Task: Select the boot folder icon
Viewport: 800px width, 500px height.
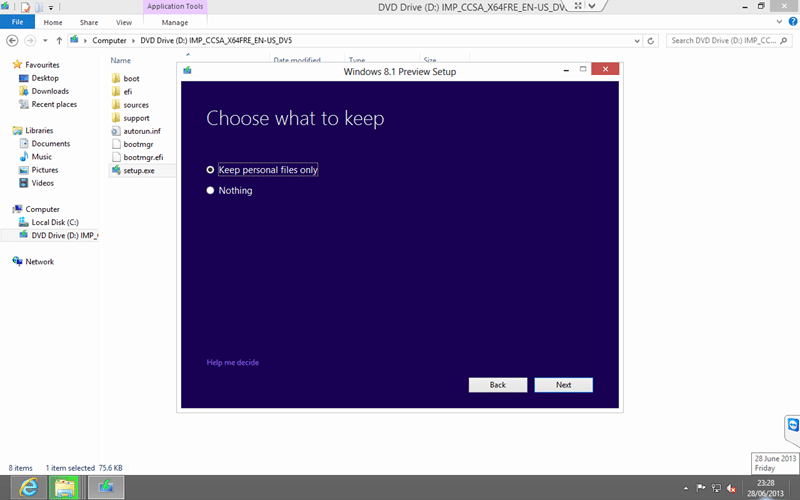Action: click(116, 78)
